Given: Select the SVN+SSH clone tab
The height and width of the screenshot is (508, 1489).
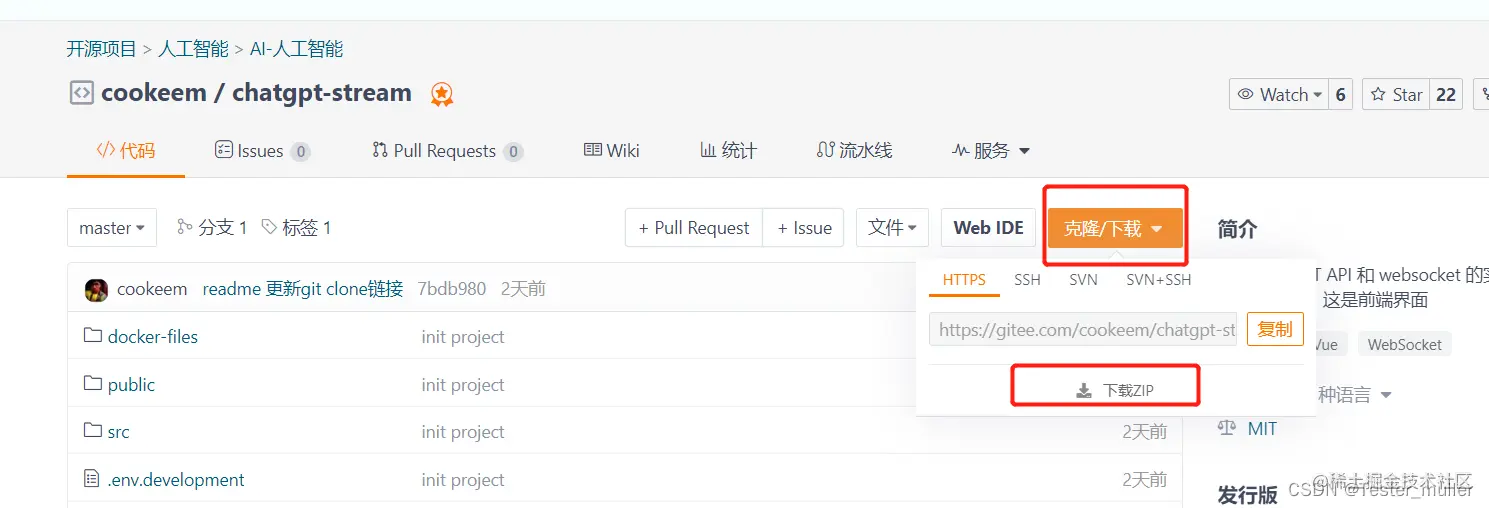Looking at the screenshot, I should [x=1159, y=280].
